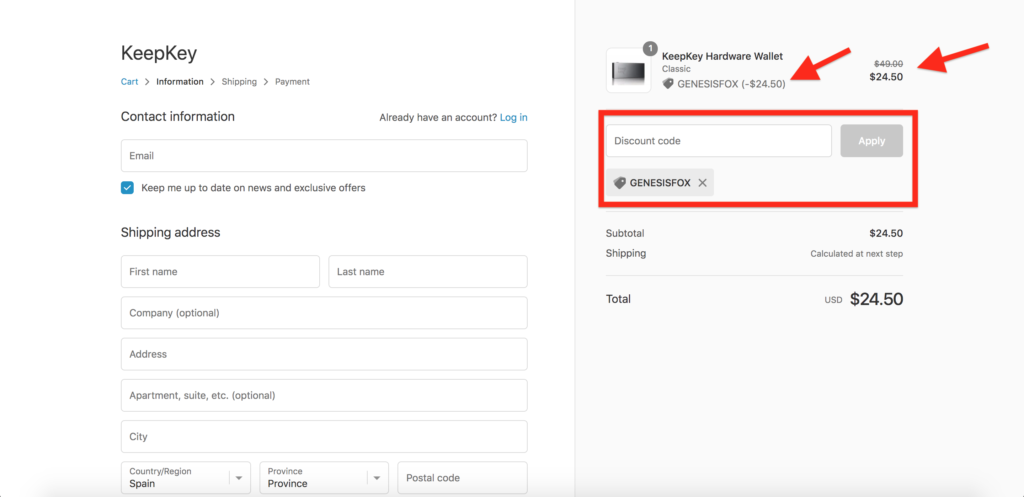Image resolution: width=1024 pixels, height=497 pixels.
Task: Open the KeepKey Hardware Wallet thumbnail
Action: click(x=629, y=71)
